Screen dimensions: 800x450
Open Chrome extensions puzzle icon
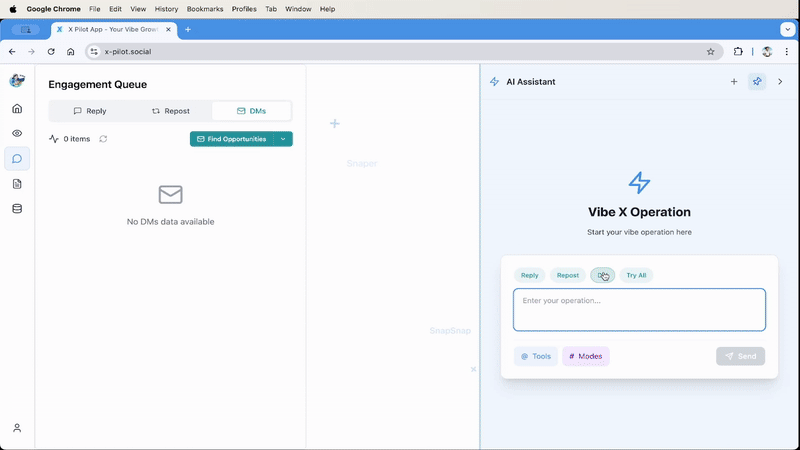pos(738,52)
